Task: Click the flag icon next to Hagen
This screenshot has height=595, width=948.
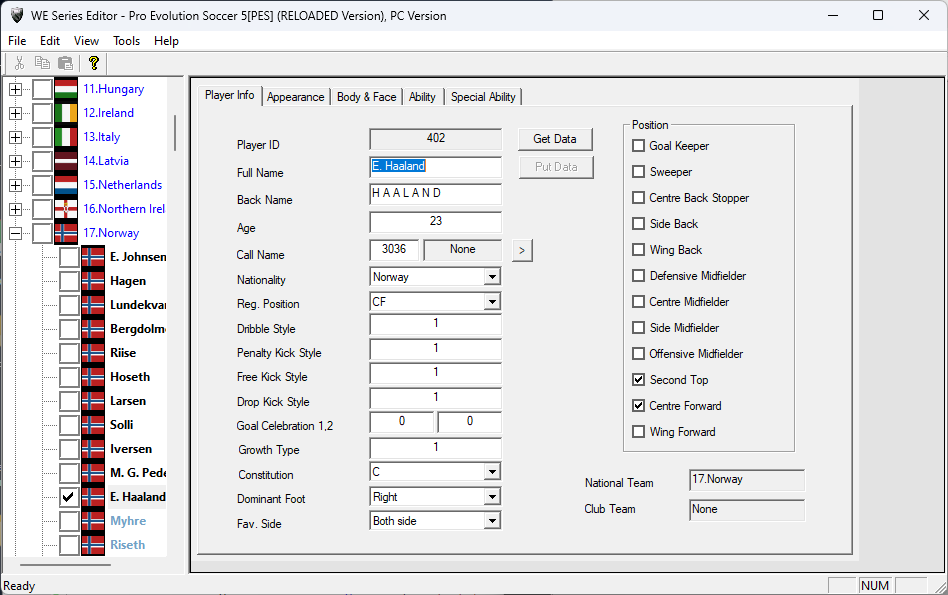Action: coord(93,281)
